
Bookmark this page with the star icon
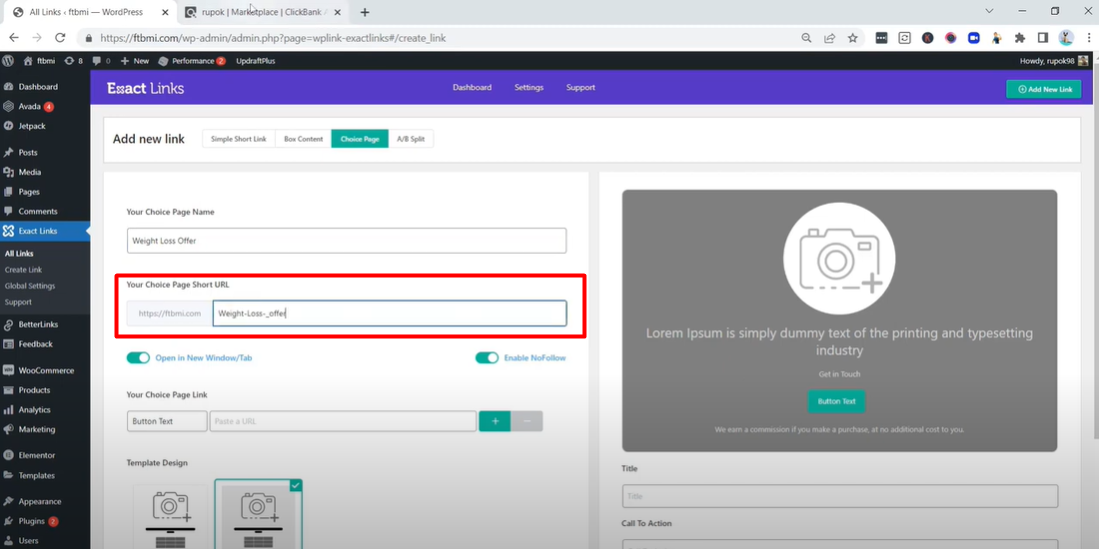852,38
